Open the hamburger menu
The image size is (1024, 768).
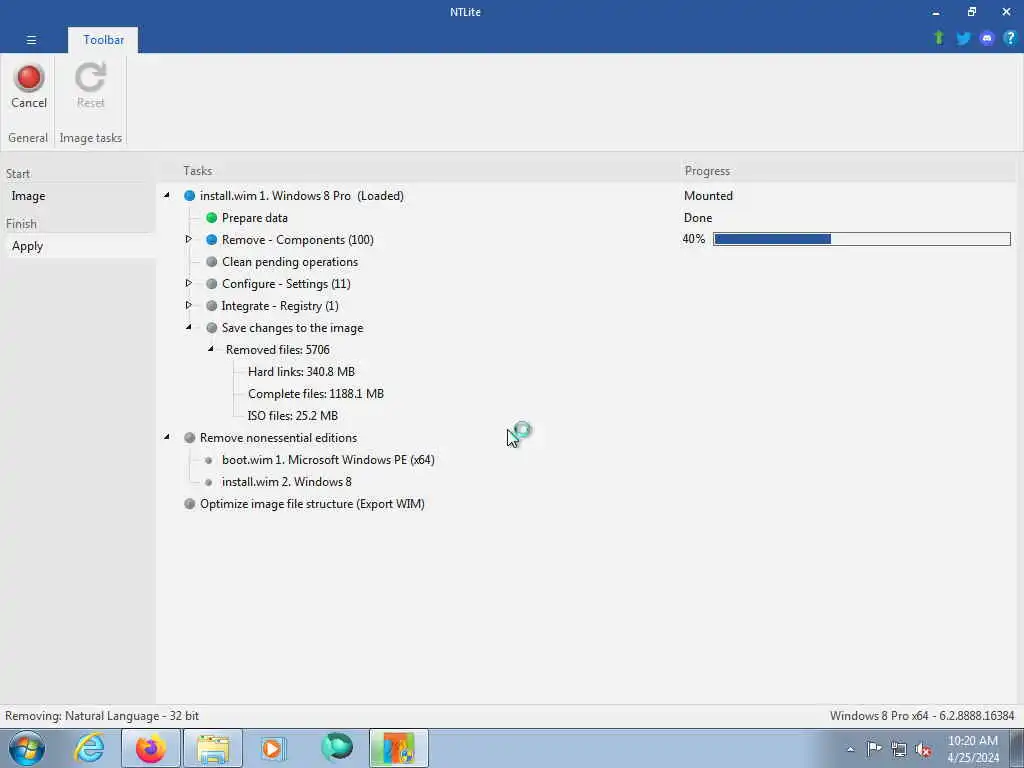point(31,40)
